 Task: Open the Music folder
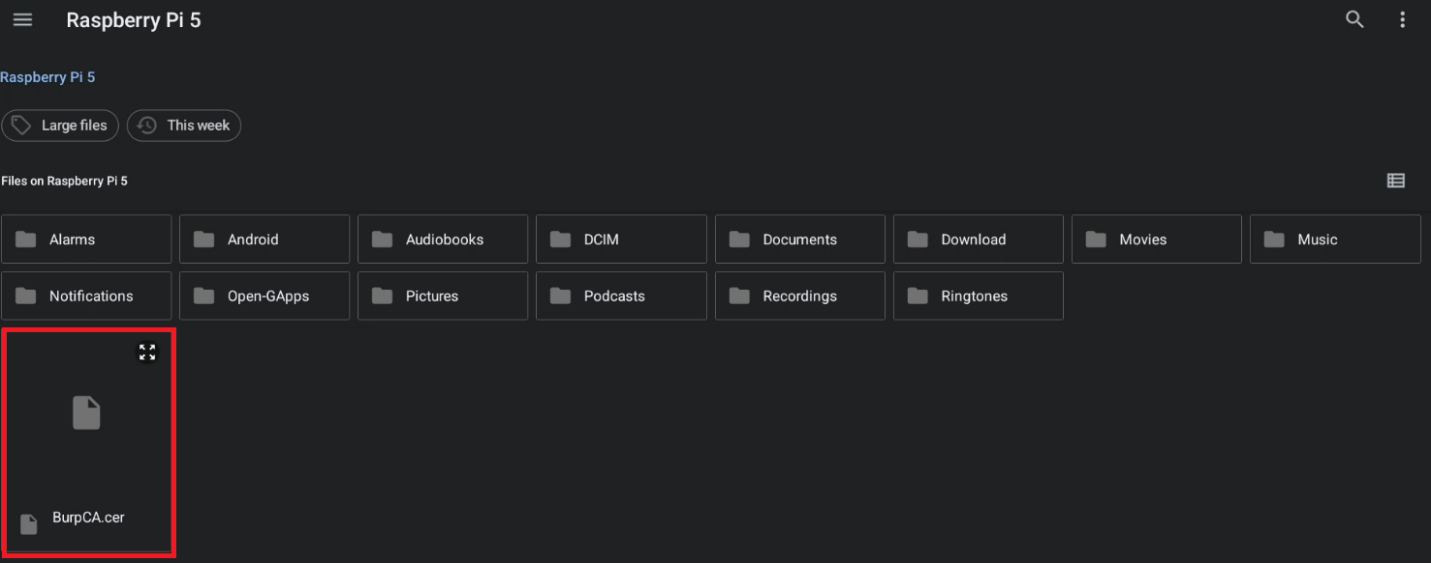tap(1335, 240)
